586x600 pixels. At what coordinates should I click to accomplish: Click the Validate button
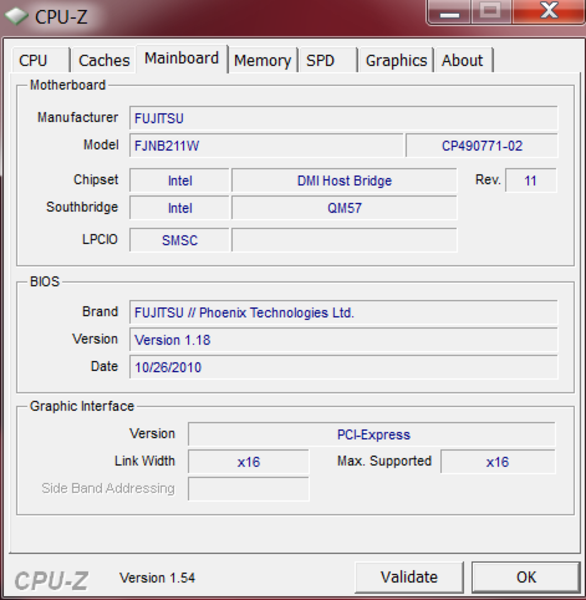click(409, 577)
